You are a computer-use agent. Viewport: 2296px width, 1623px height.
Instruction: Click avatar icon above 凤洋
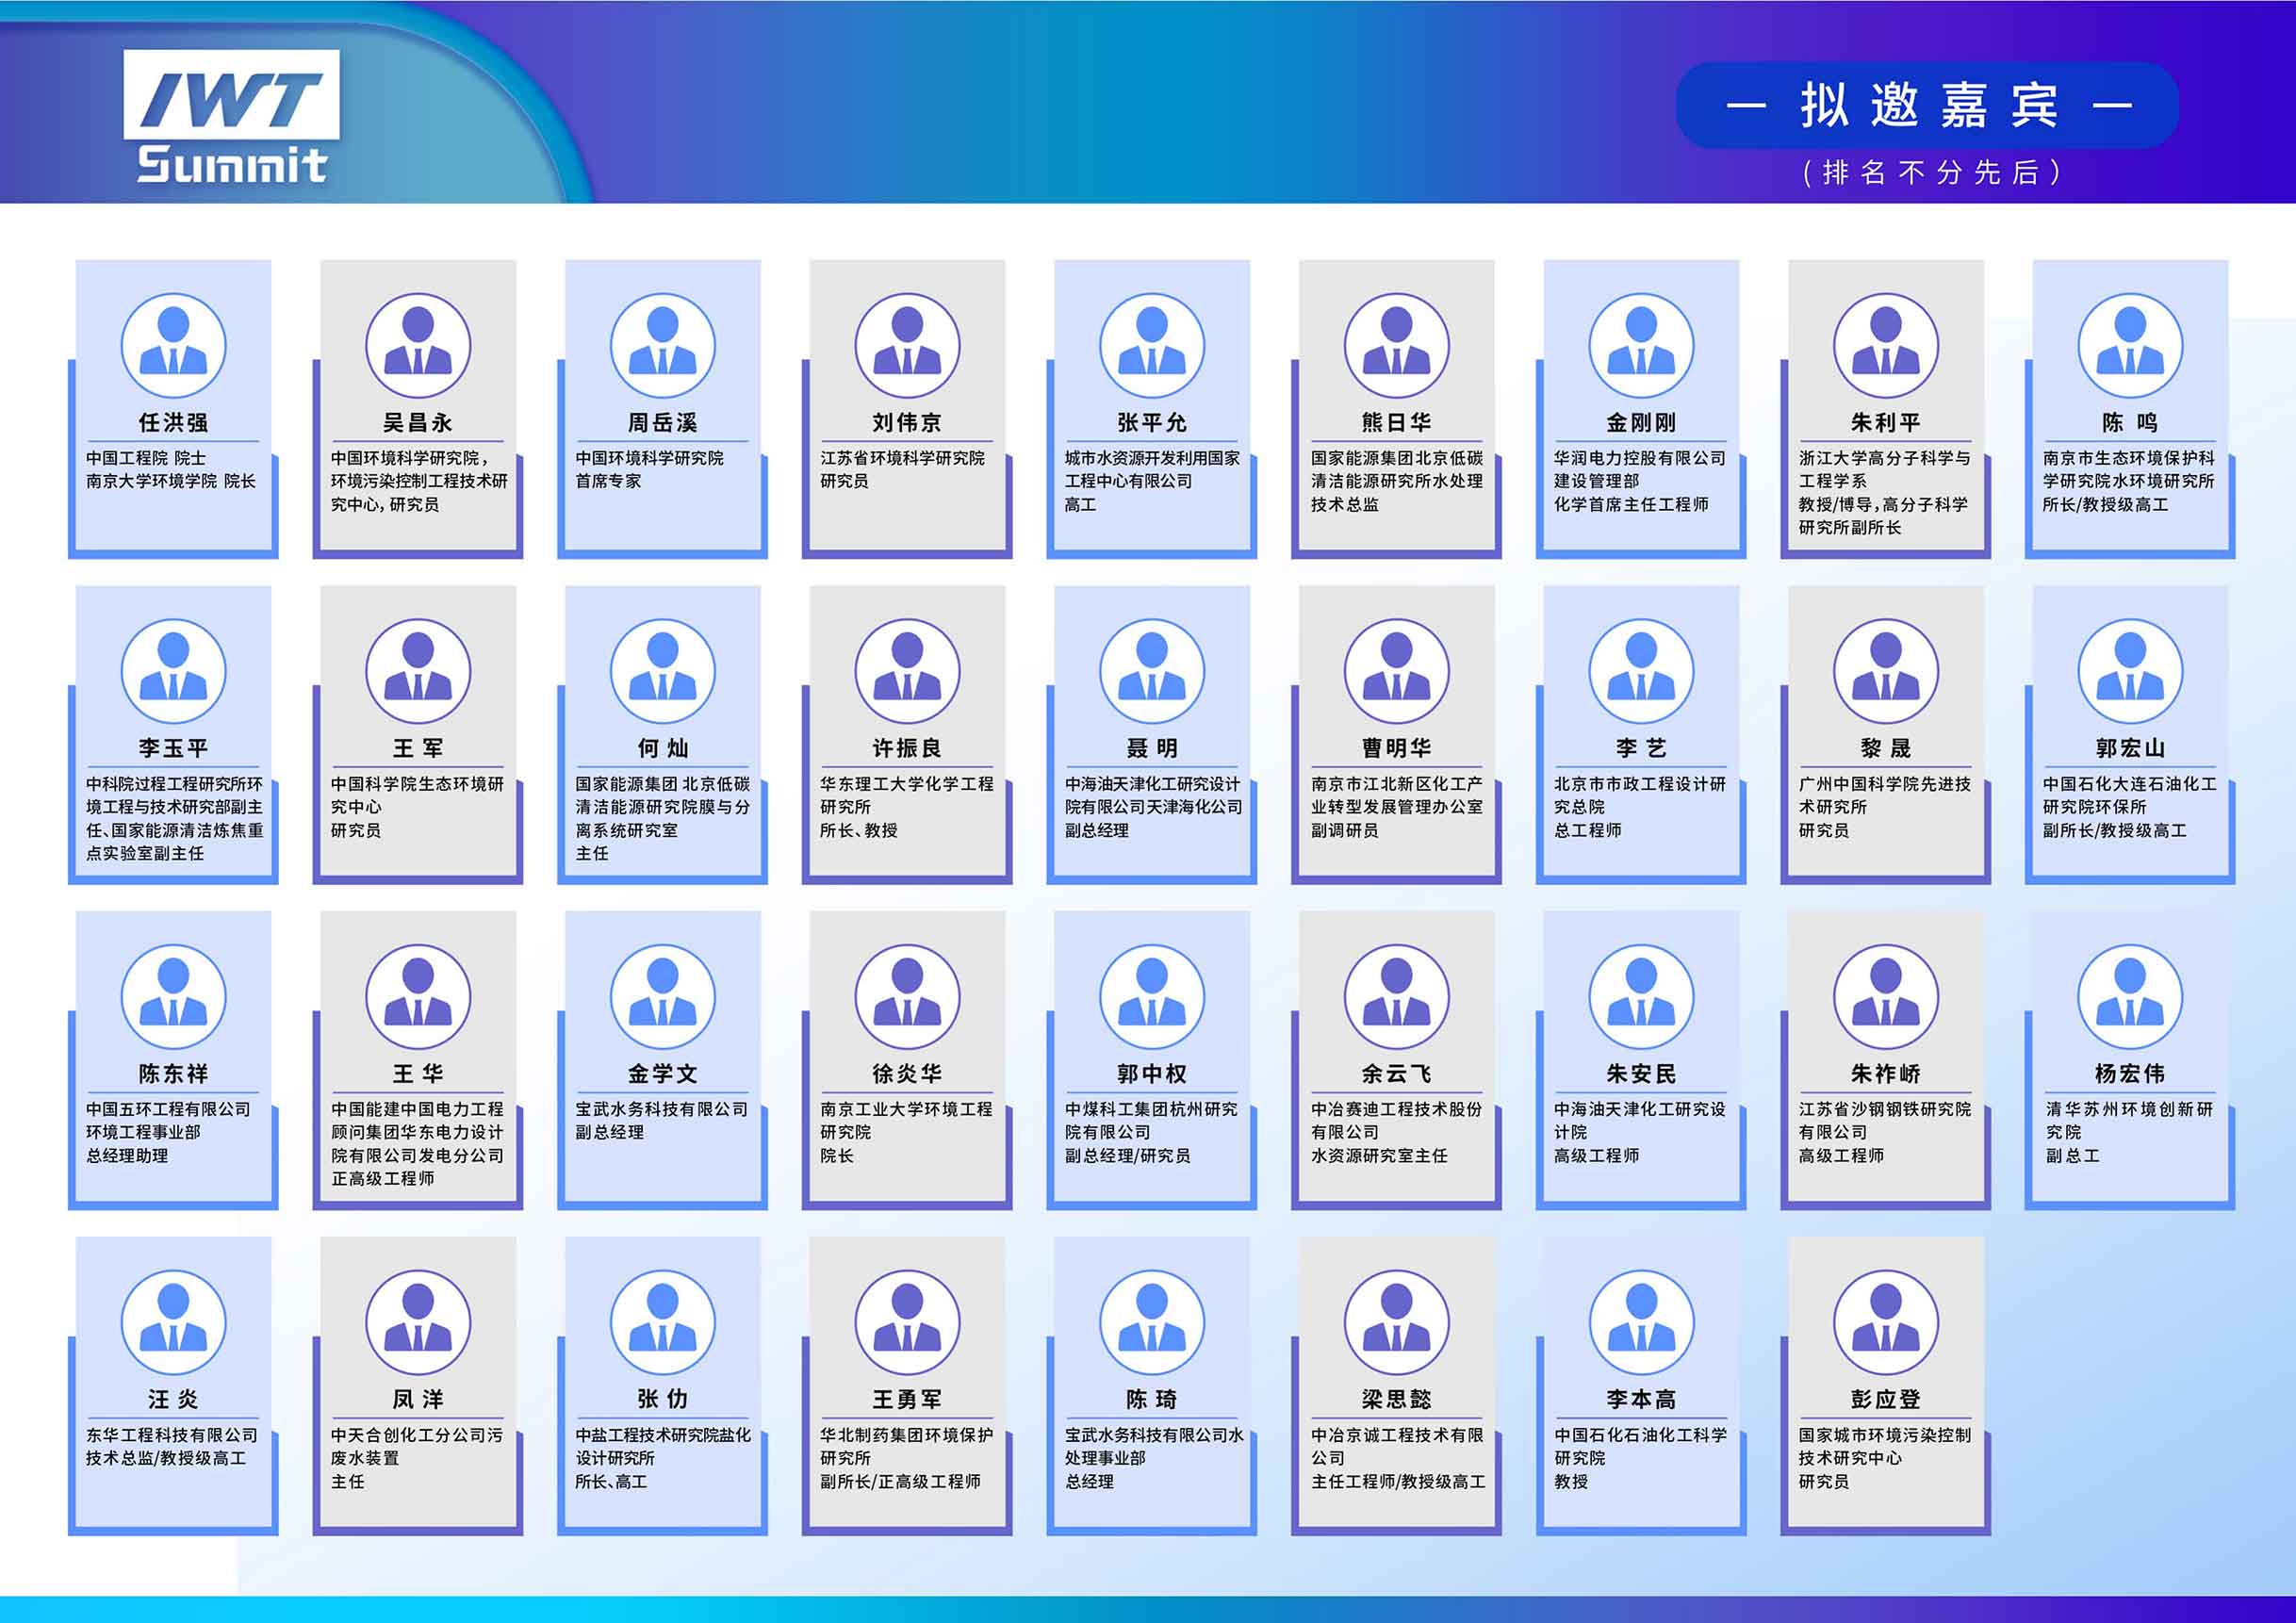(x=418, y=1322)
